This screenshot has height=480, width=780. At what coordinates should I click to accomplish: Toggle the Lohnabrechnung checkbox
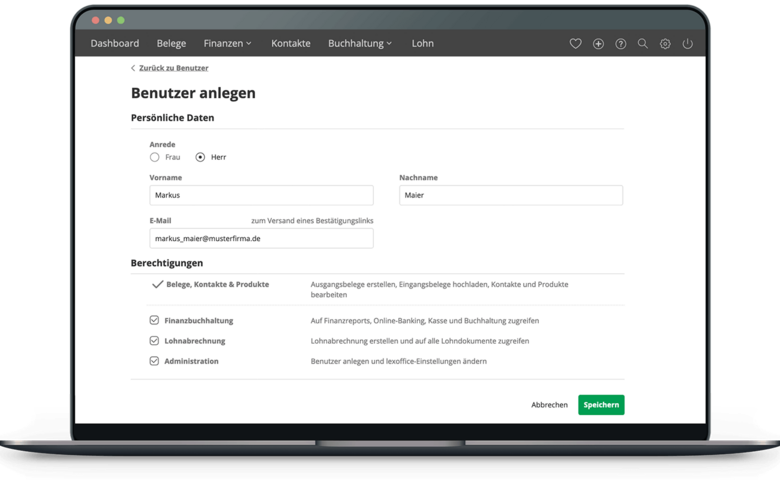pos(154,341)
